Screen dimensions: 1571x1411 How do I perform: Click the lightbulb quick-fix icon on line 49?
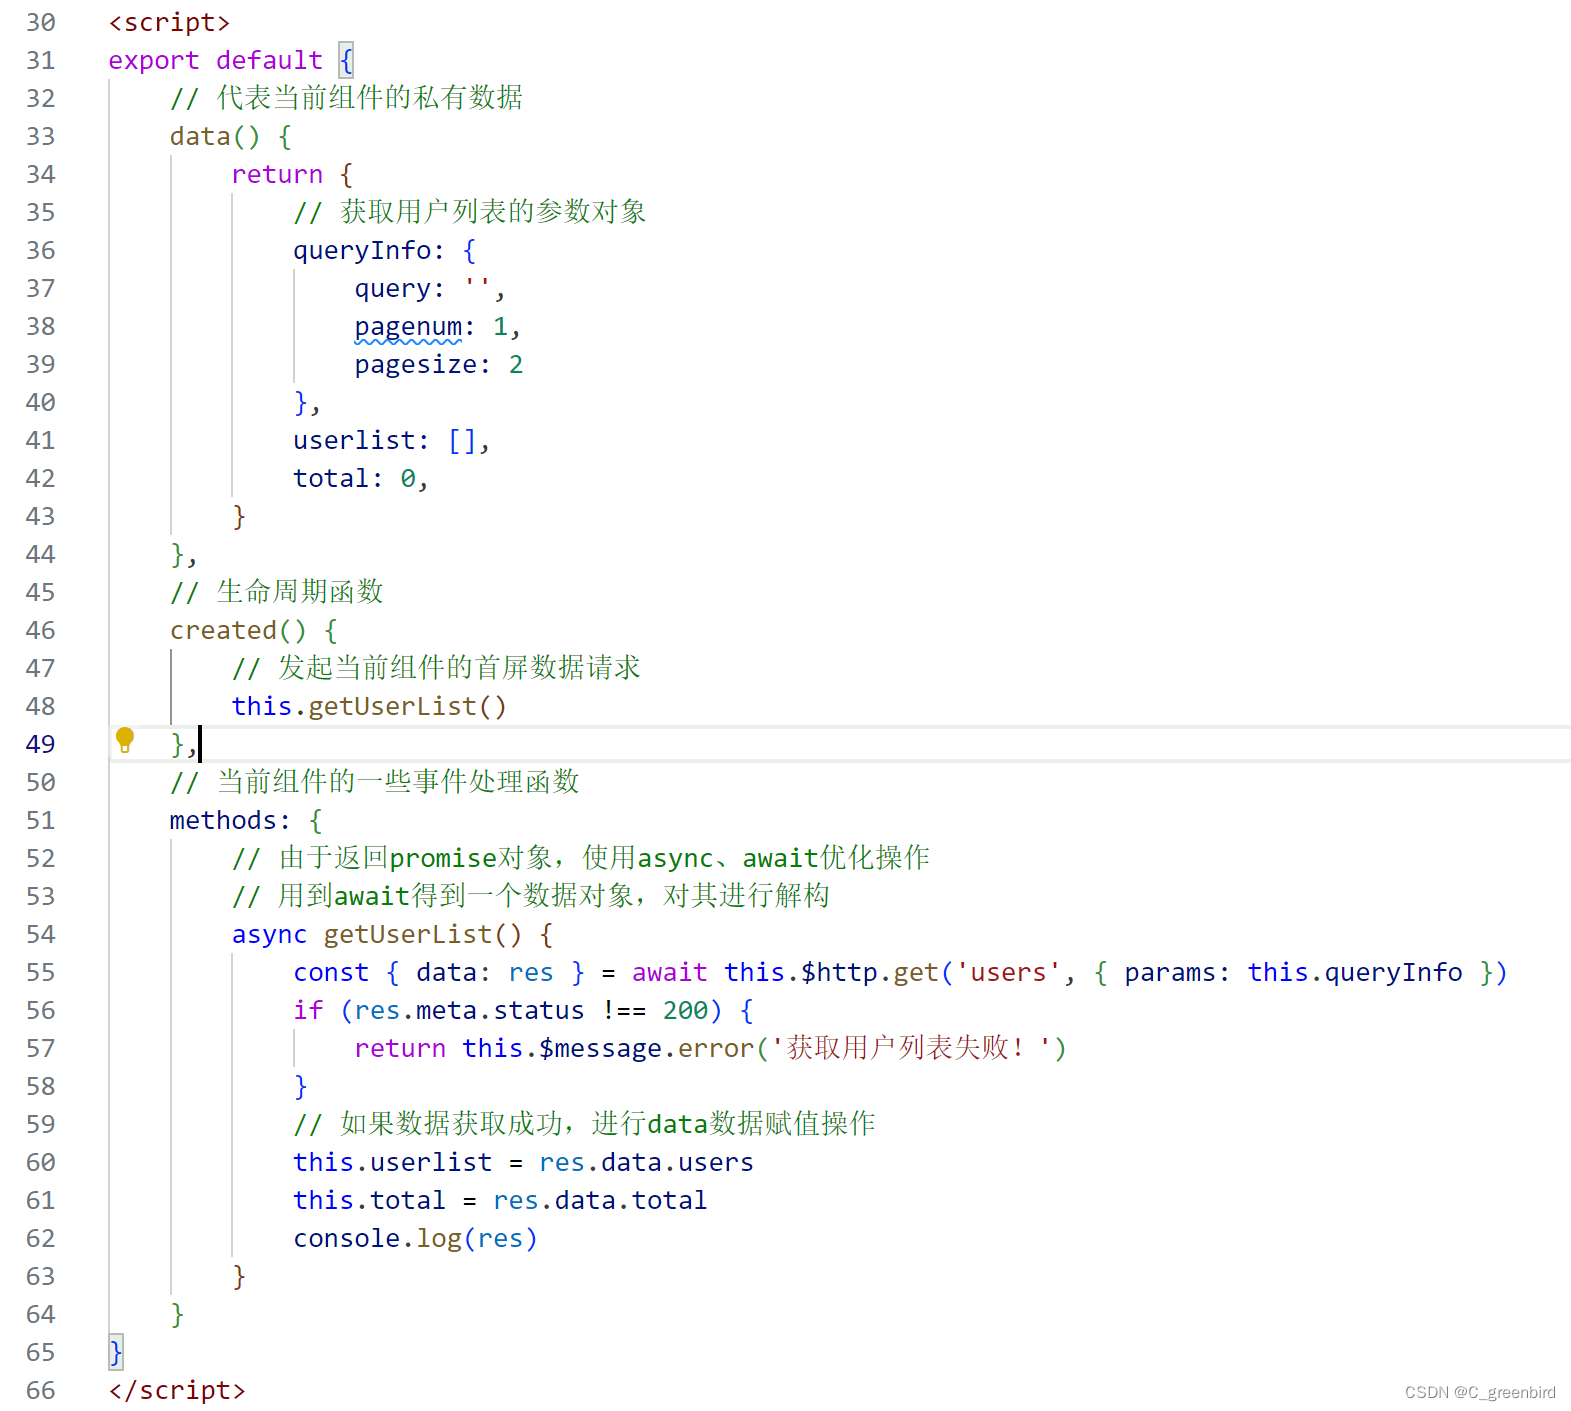[125, 740]
